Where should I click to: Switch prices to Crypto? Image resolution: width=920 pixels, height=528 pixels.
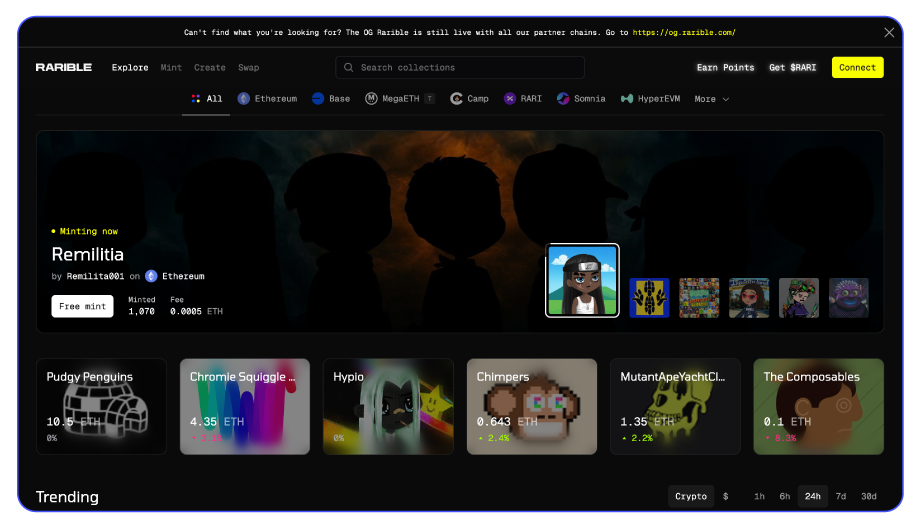[x=691, y=496]
